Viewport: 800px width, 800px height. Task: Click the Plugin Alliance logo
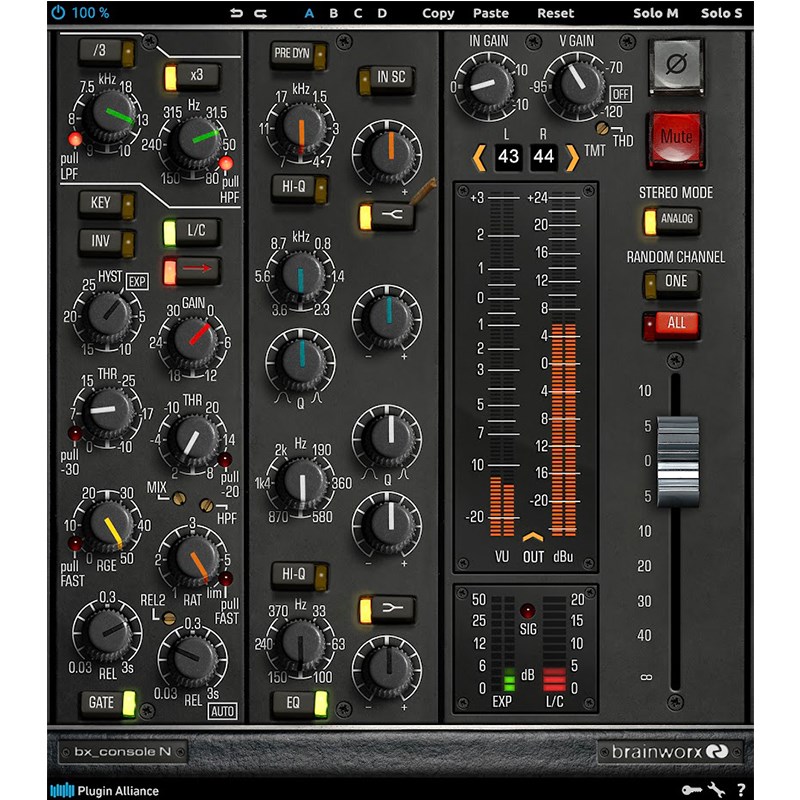coord(104,791)
